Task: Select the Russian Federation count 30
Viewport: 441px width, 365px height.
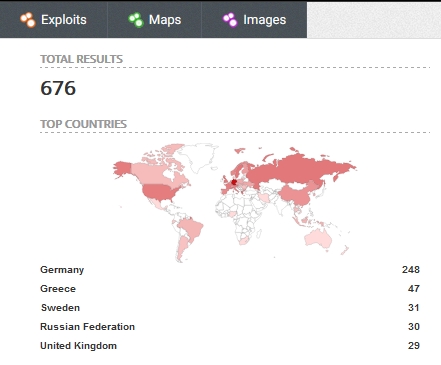Action: [414, 327]
